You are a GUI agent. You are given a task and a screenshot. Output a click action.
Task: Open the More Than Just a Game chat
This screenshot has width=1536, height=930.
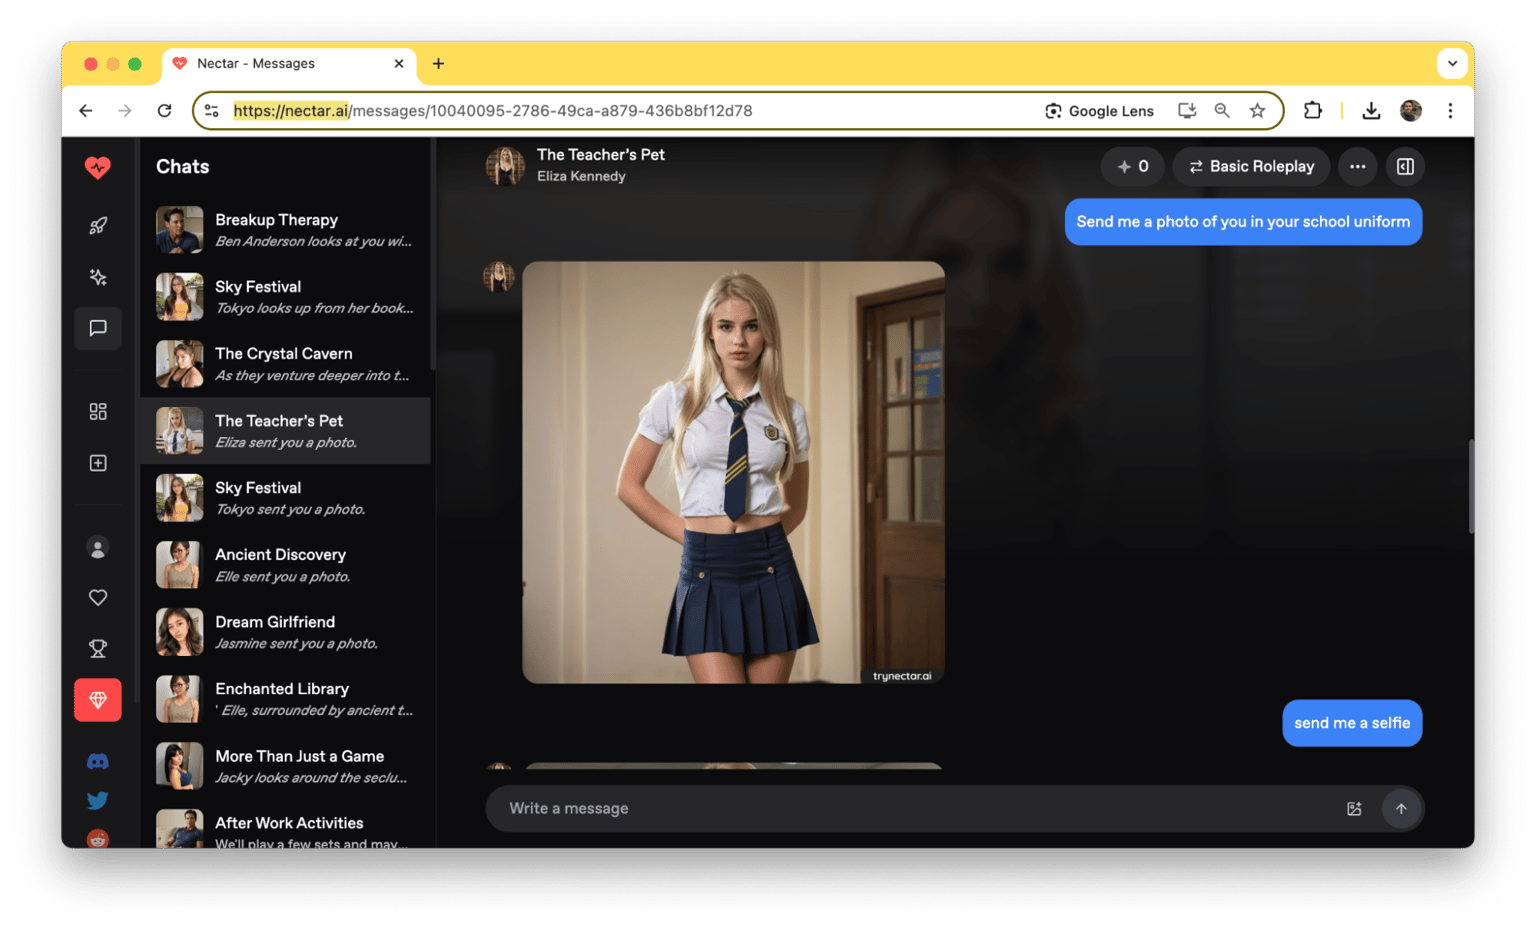tap(286, 766)
